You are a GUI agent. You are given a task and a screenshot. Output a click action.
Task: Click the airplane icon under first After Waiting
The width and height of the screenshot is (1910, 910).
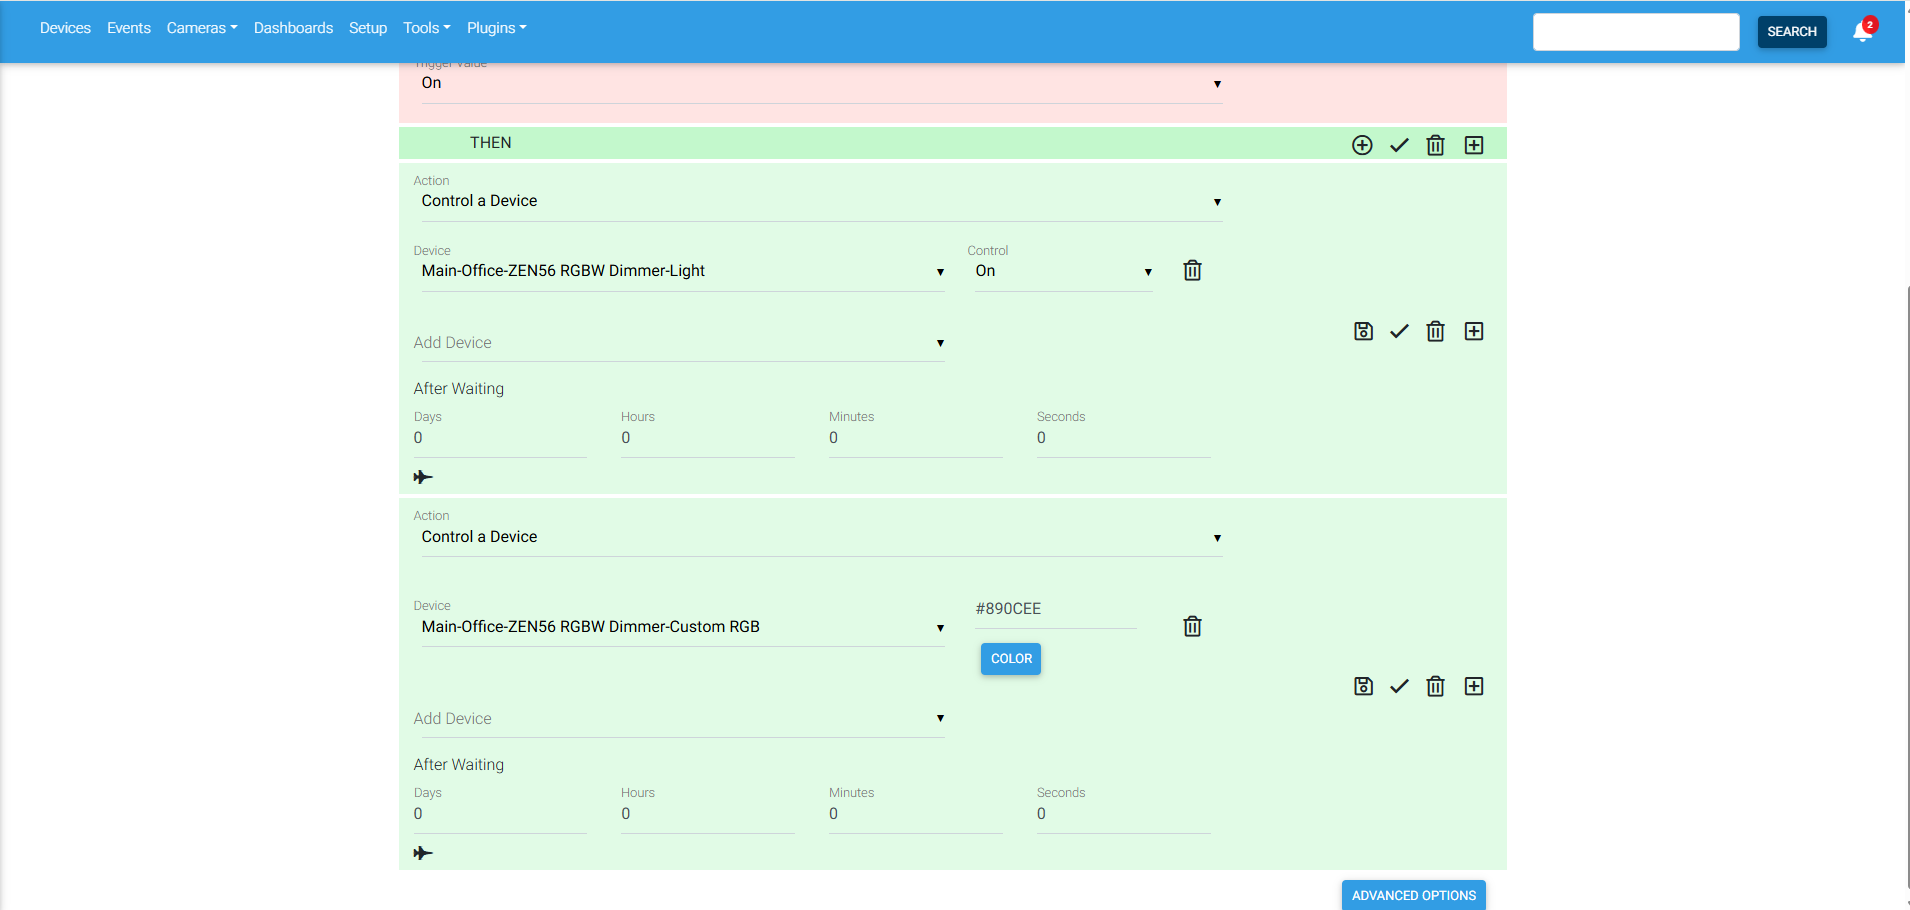pos(423,477)
